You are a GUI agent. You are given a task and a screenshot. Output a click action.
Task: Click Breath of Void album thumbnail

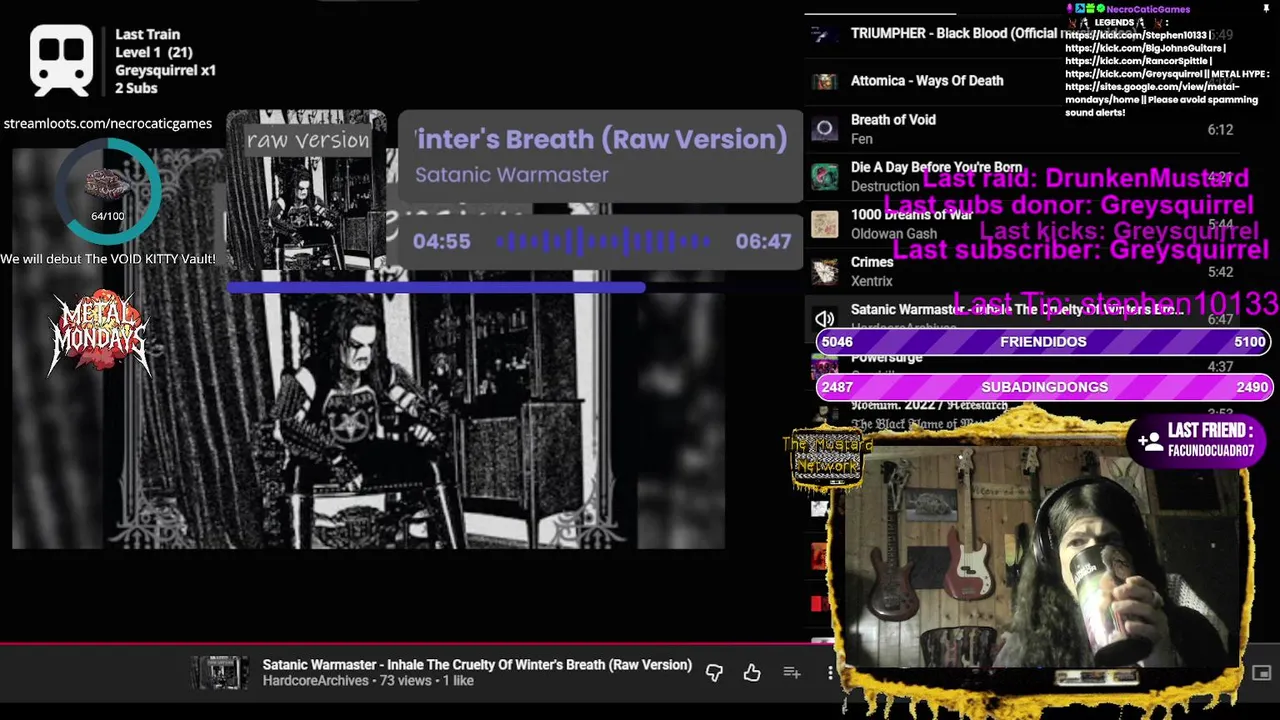[x=824, y=128]
